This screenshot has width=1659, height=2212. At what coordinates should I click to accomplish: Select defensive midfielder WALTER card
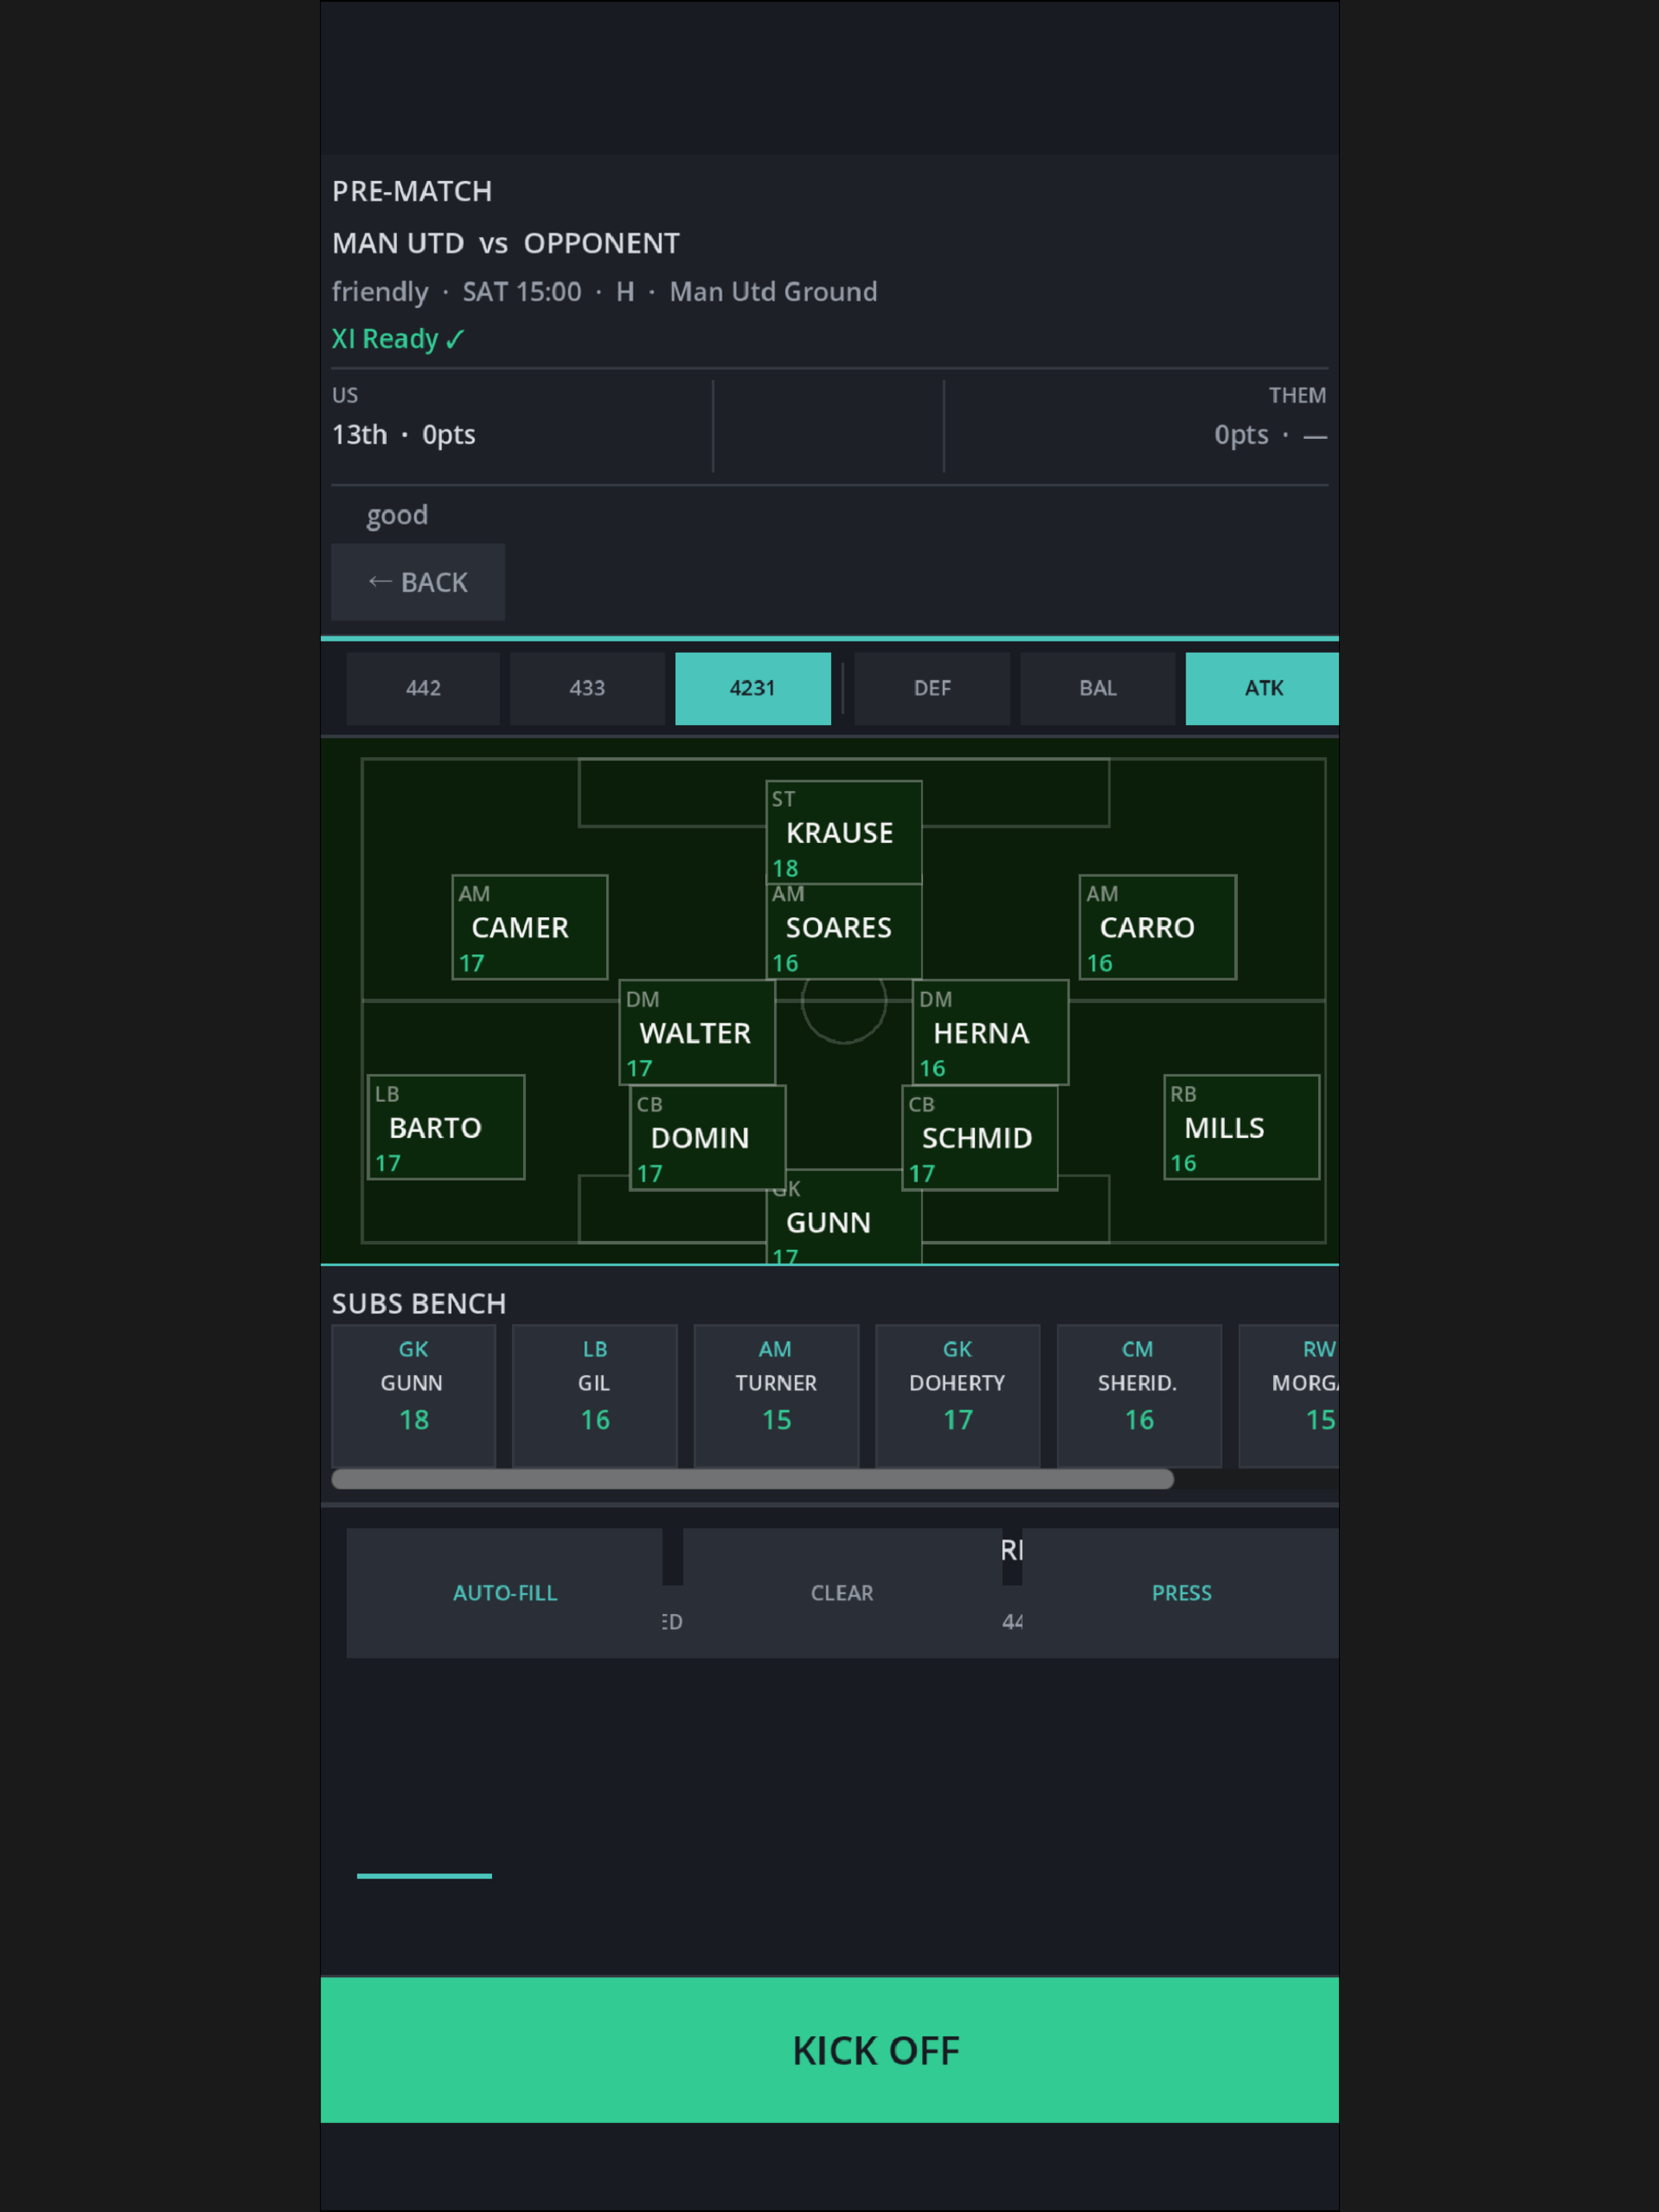pos(697,1032)
